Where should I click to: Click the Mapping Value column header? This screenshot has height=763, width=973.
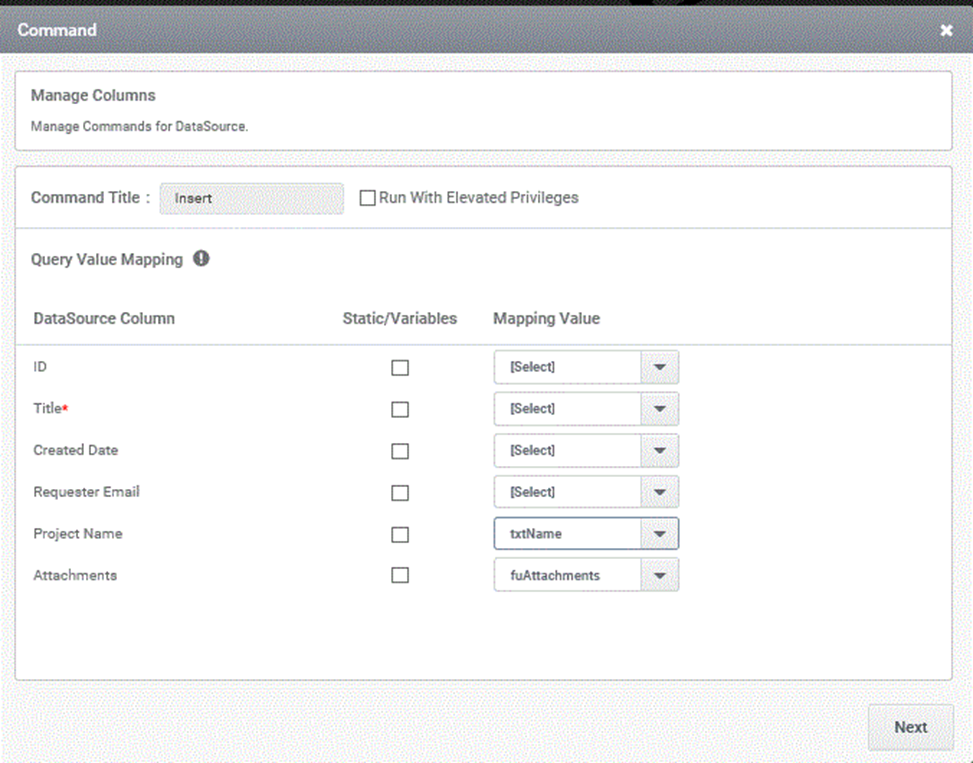(546, 318)
